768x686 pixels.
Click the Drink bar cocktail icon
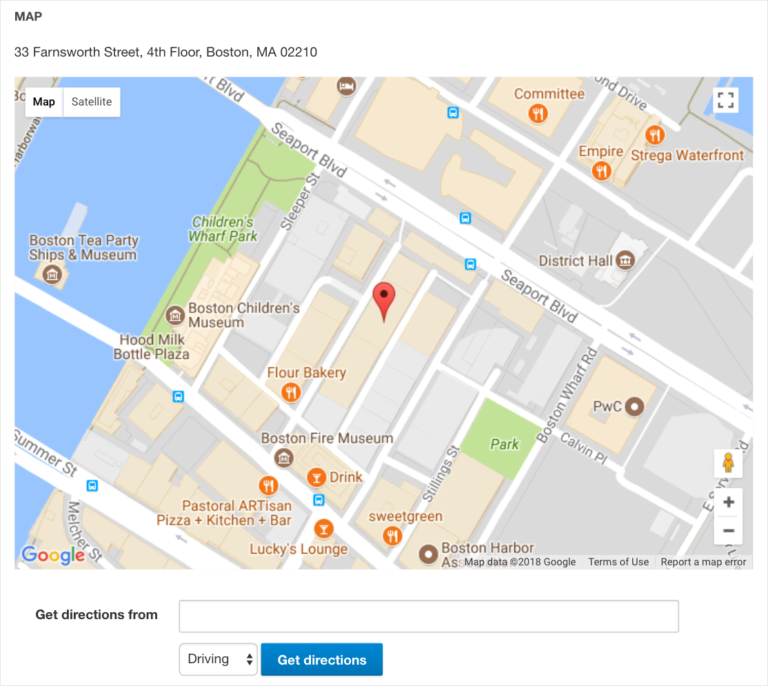(x=316, y=477)
